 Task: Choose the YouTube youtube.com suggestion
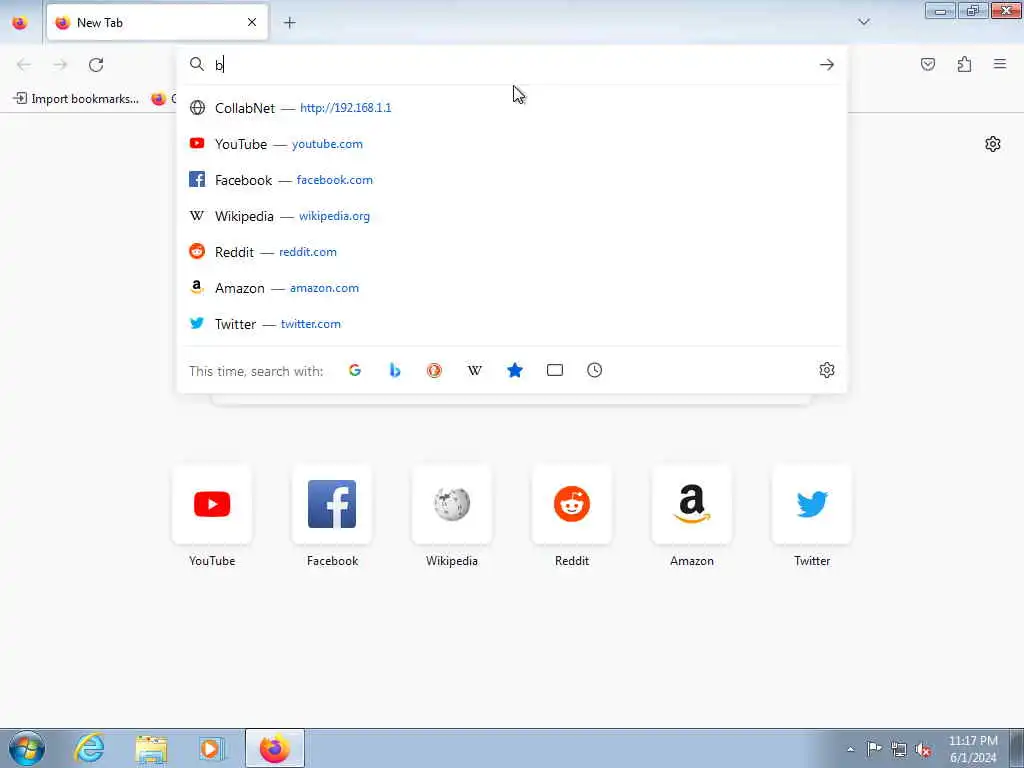[512, 144]
